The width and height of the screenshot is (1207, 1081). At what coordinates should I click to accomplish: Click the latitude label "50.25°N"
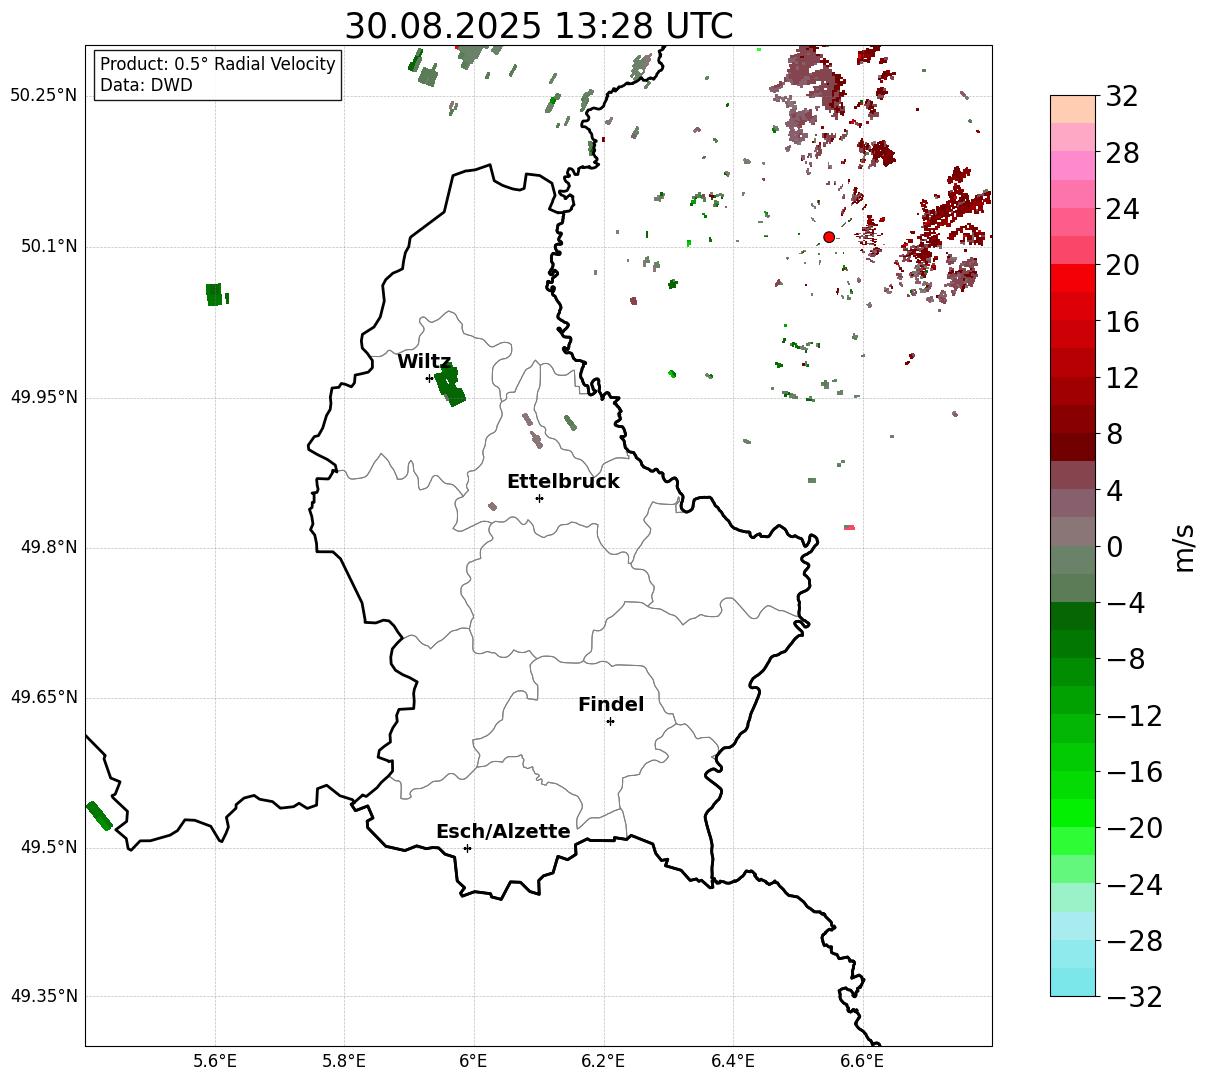44,96
